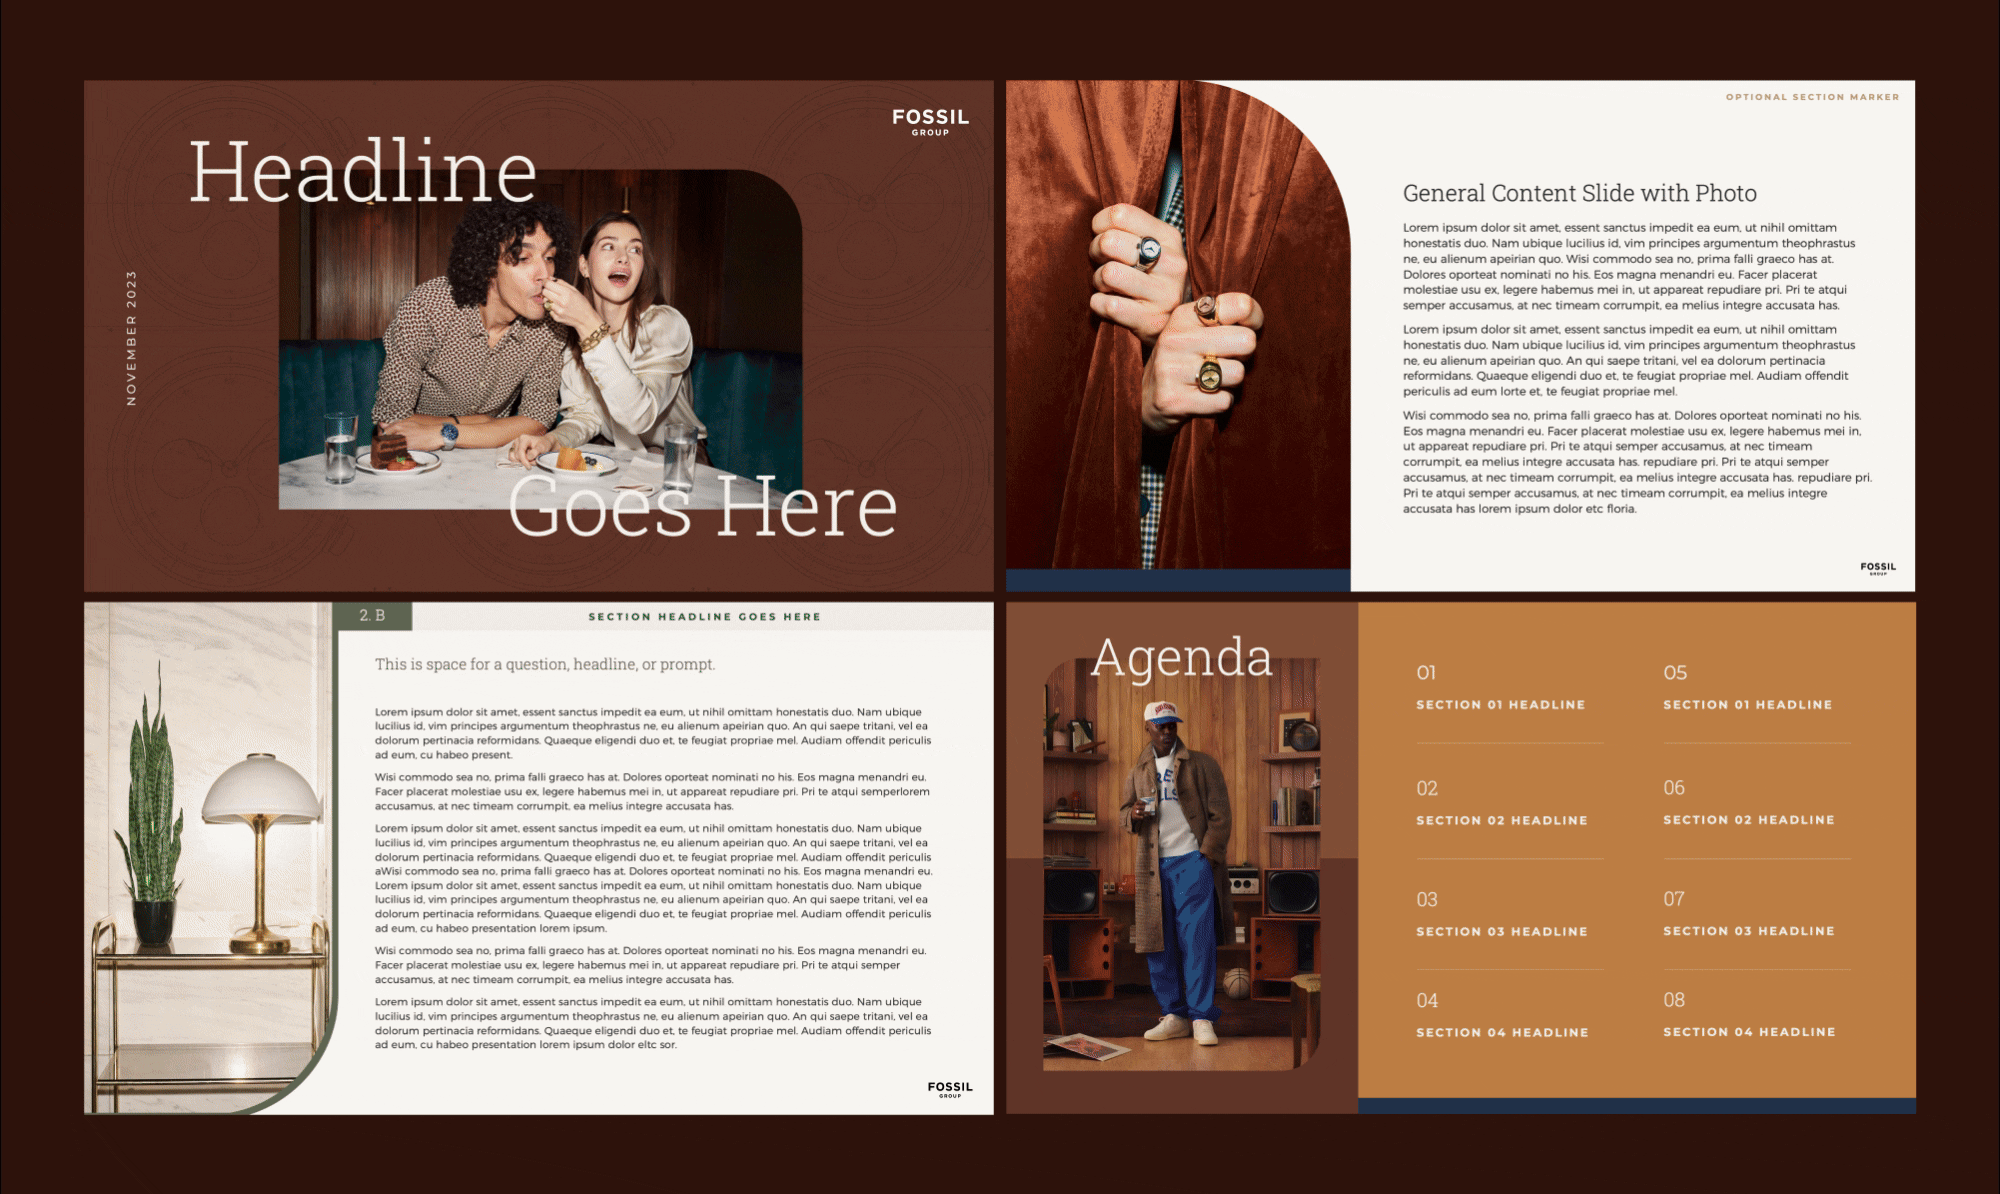The width and height of the screenshot is (2000, 1194).
Task: Click 'General Content Slide with Photo' heading
Action: [1579, 193]
